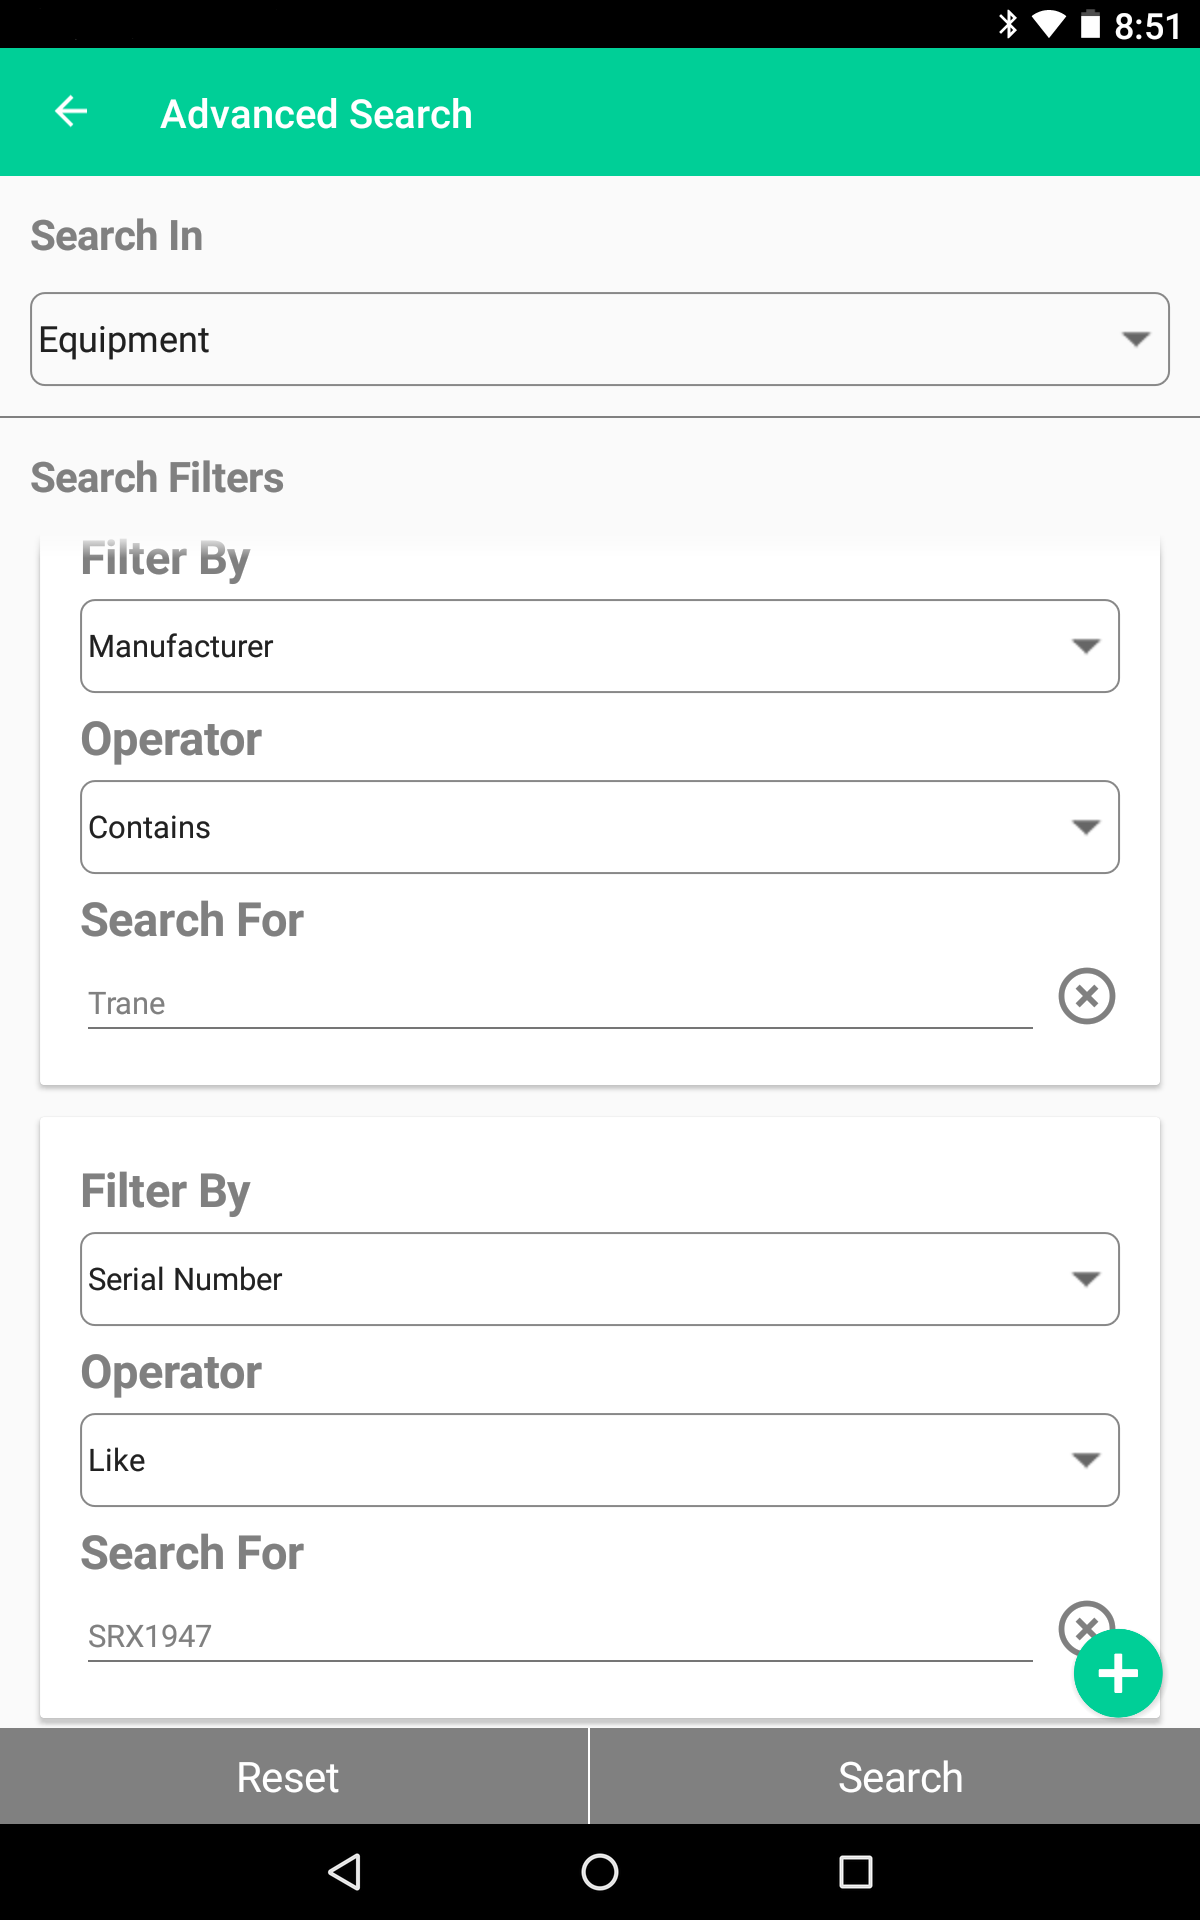The image size is (1200, 1920).
Task: Focus the SRX1947 search text field
Action: point(560,1636)
